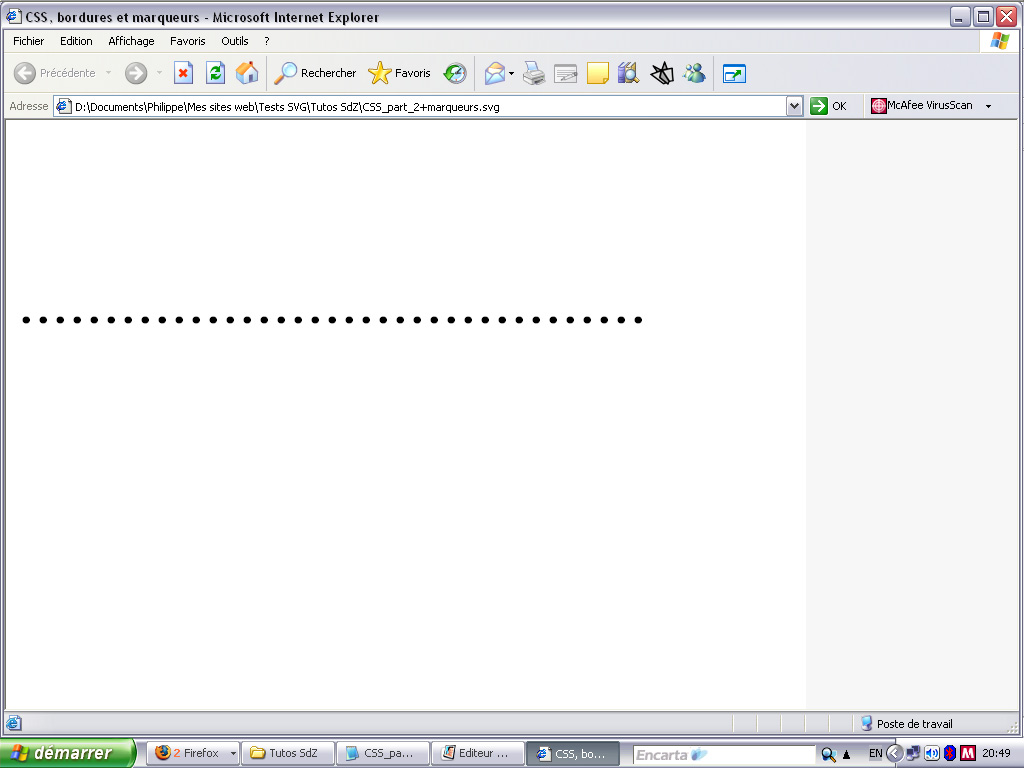Click the IE icon in status bar
The image size is (1024, 768).
13,723
